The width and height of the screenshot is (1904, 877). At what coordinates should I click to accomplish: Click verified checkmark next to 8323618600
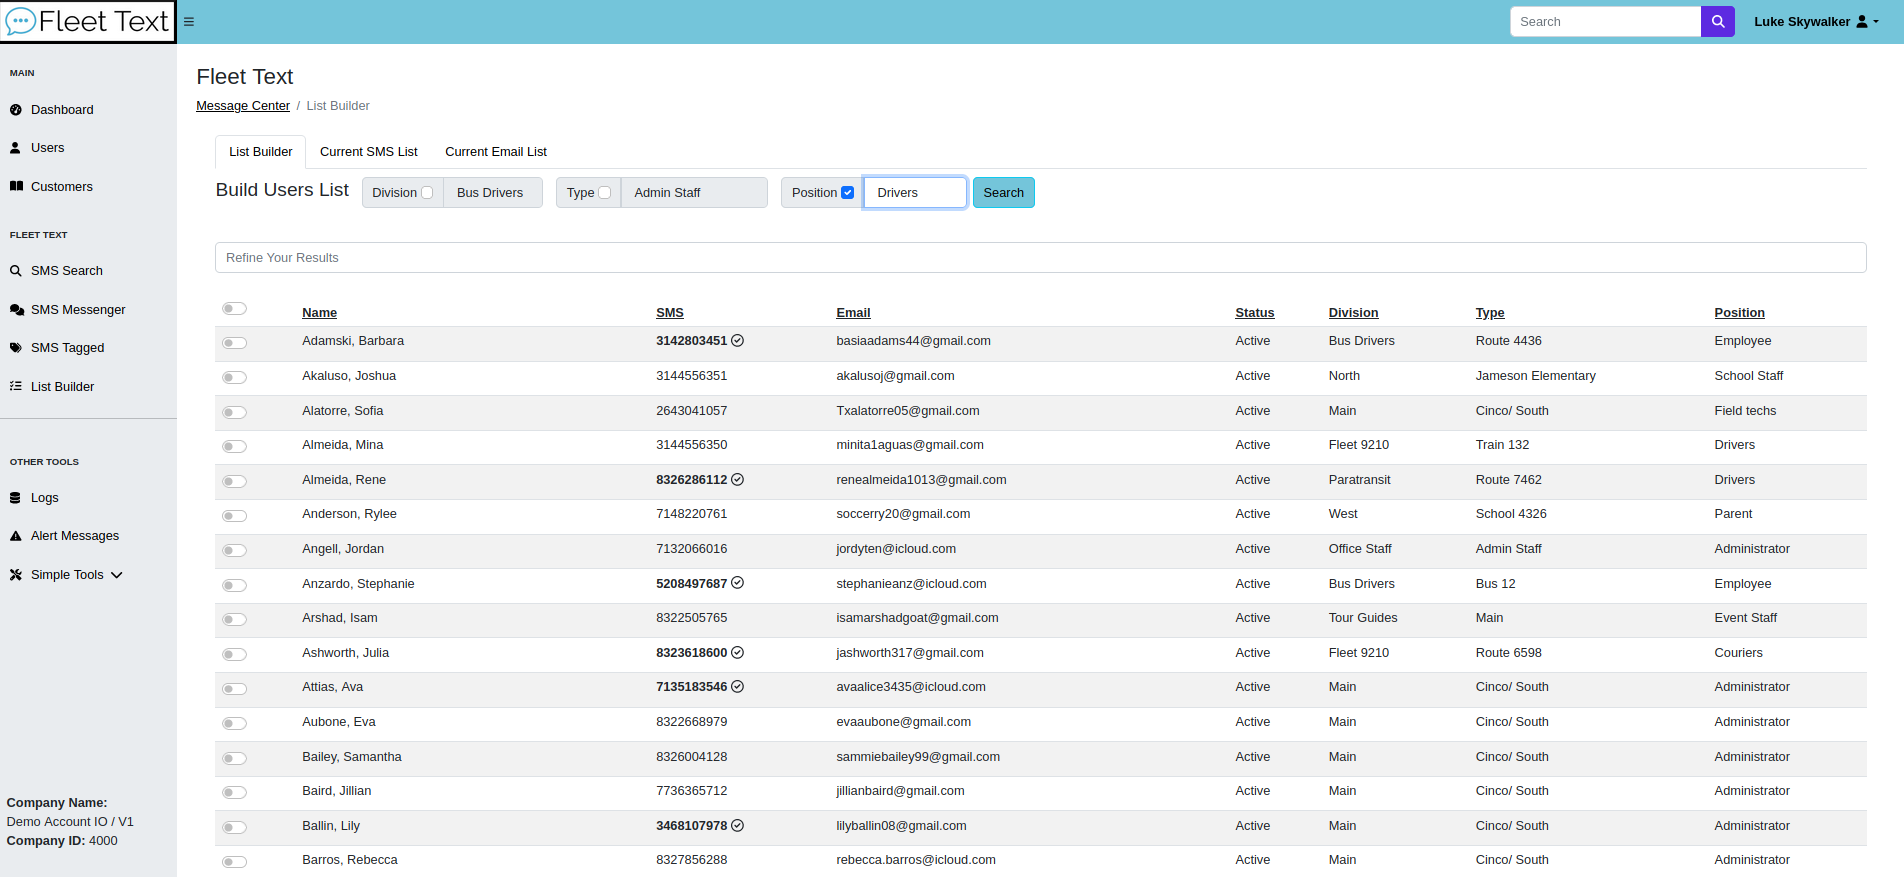(738, 653)
